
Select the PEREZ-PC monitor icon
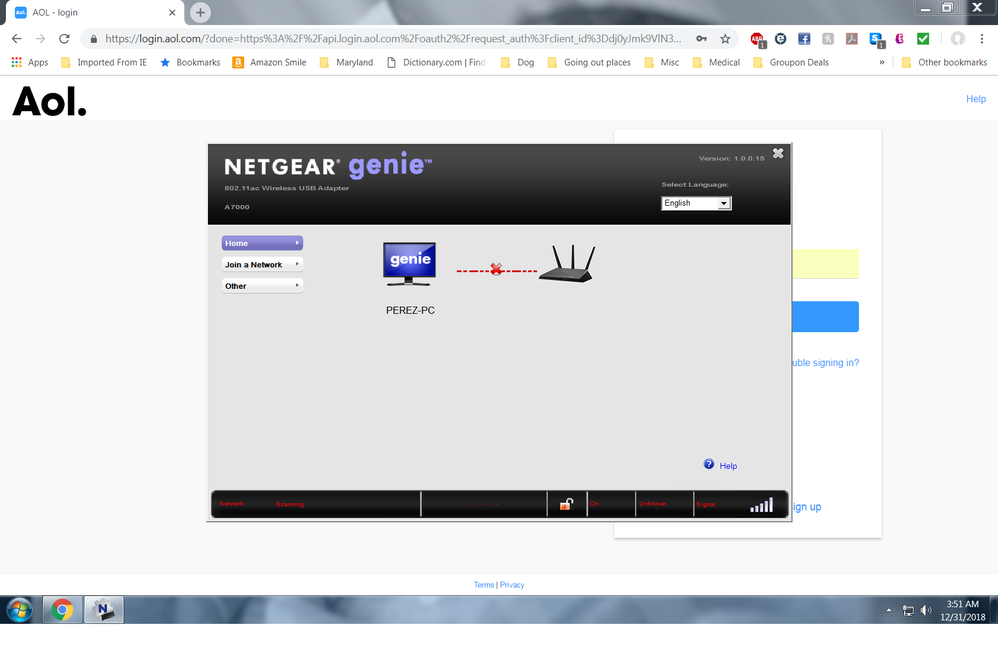click(x=409, y=261)
